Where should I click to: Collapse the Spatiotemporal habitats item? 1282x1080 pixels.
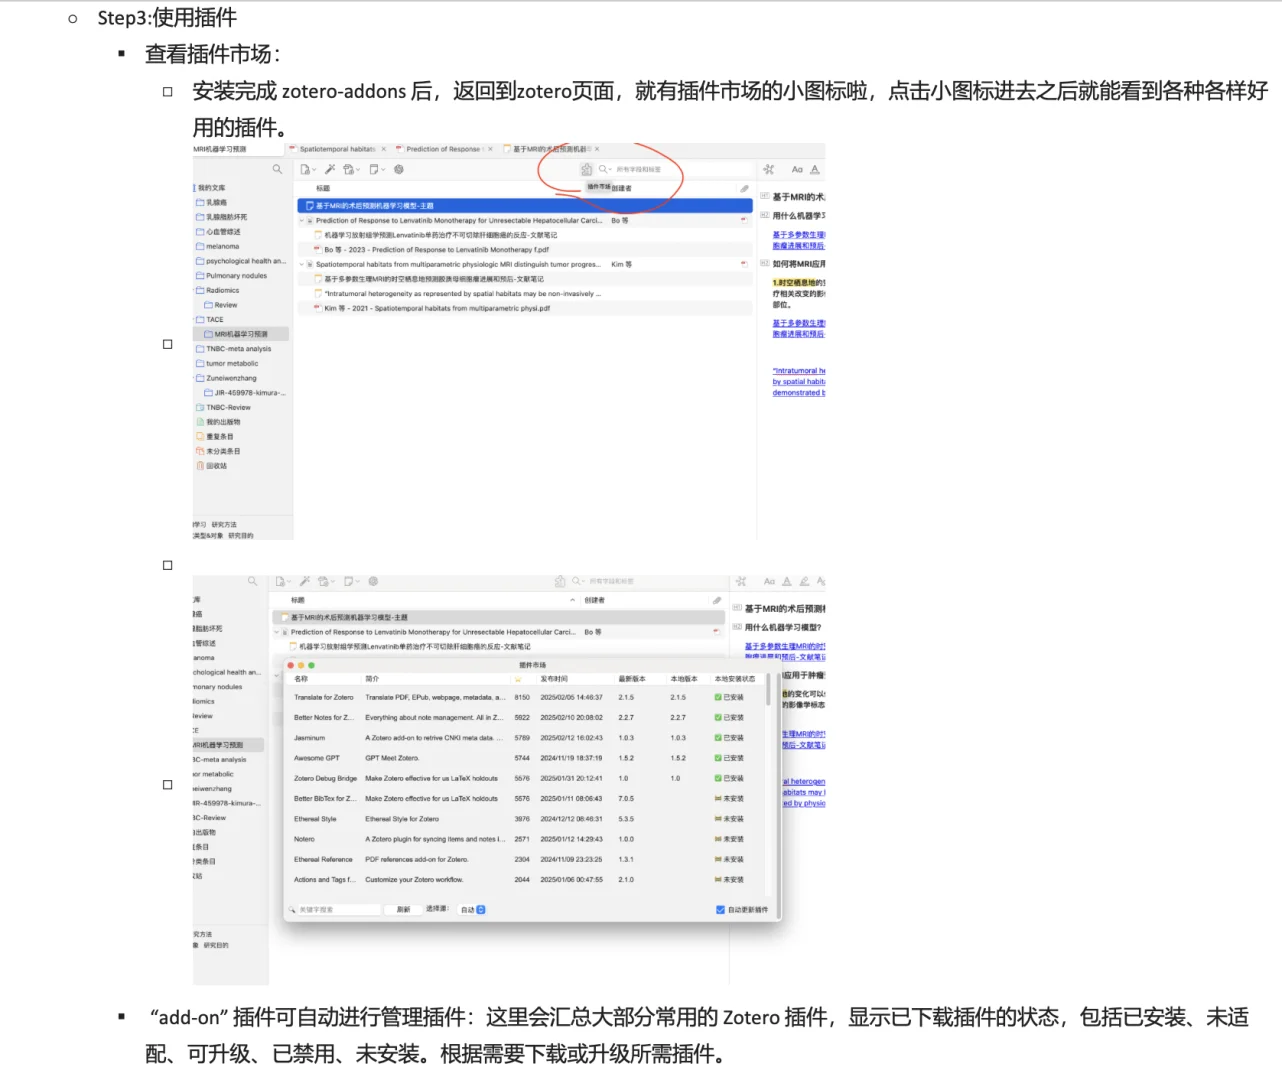[301, 262]
